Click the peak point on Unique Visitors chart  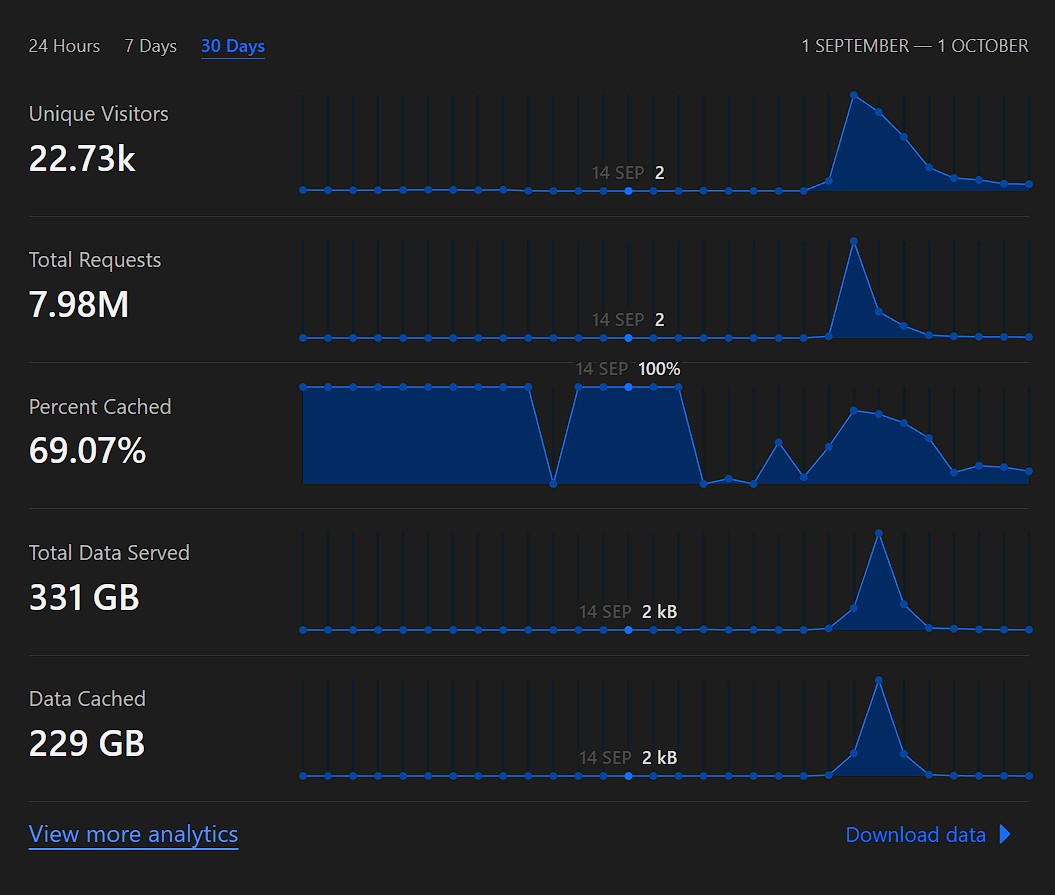(854, 96)
